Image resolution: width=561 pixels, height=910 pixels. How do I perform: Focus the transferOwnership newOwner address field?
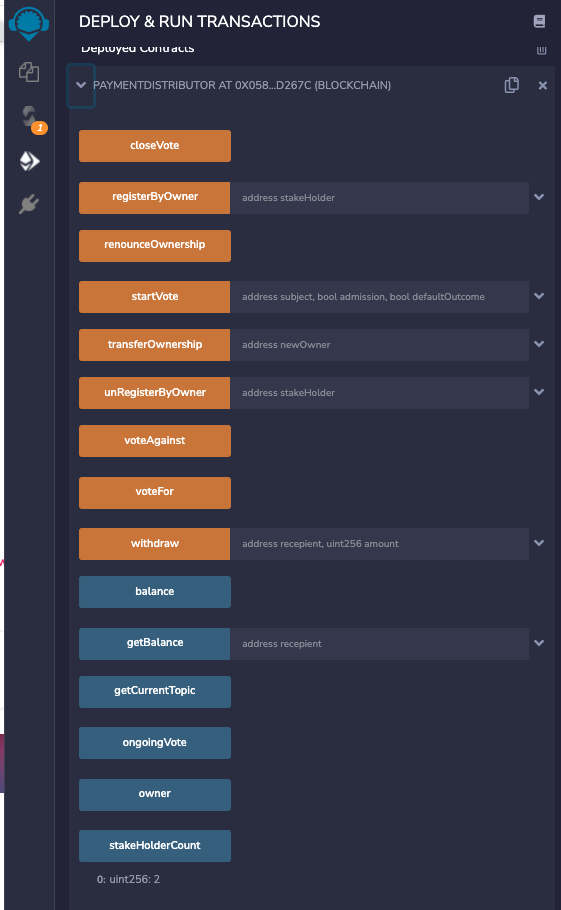coord(379,345)
